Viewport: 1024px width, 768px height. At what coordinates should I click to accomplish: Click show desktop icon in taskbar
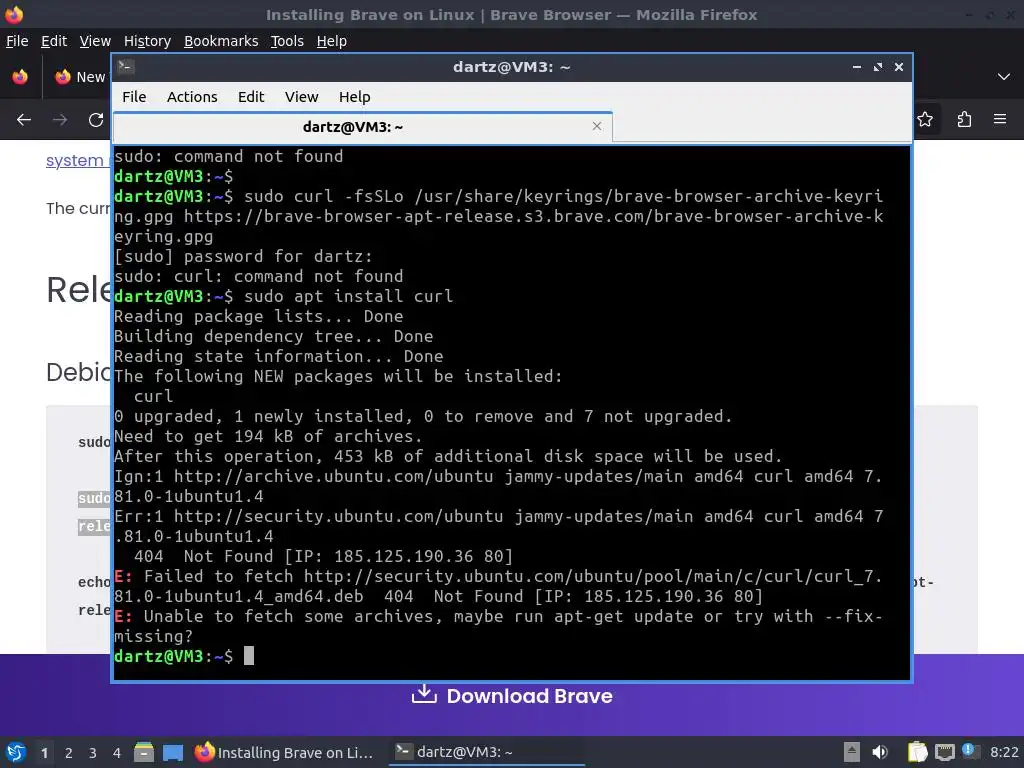pos(172,752)
